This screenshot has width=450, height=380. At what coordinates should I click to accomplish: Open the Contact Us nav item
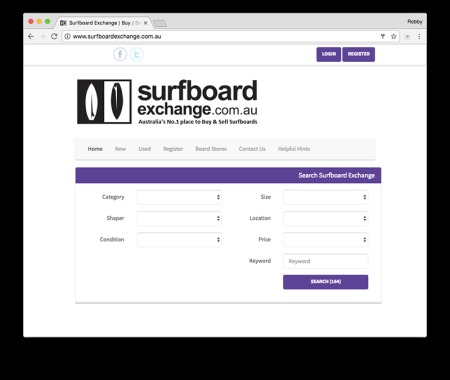[x=252, y=149]
